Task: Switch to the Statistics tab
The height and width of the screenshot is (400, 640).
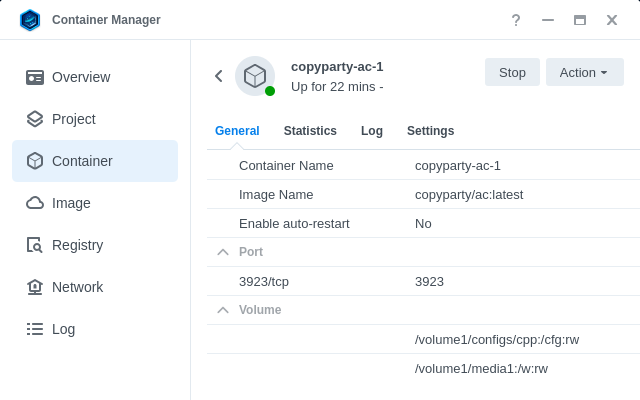Action: tap(310, 131)
